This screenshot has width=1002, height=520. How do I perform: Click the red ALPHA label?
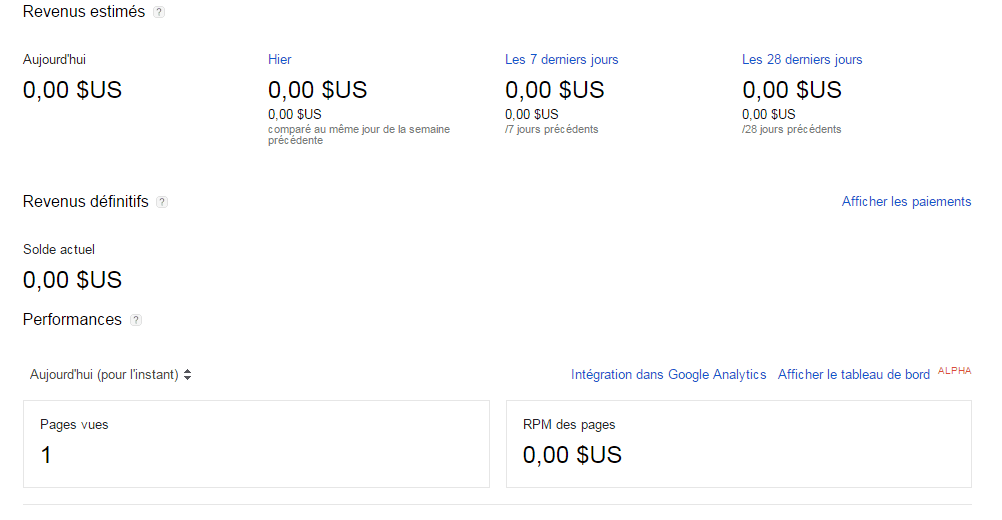coord(954,371)
